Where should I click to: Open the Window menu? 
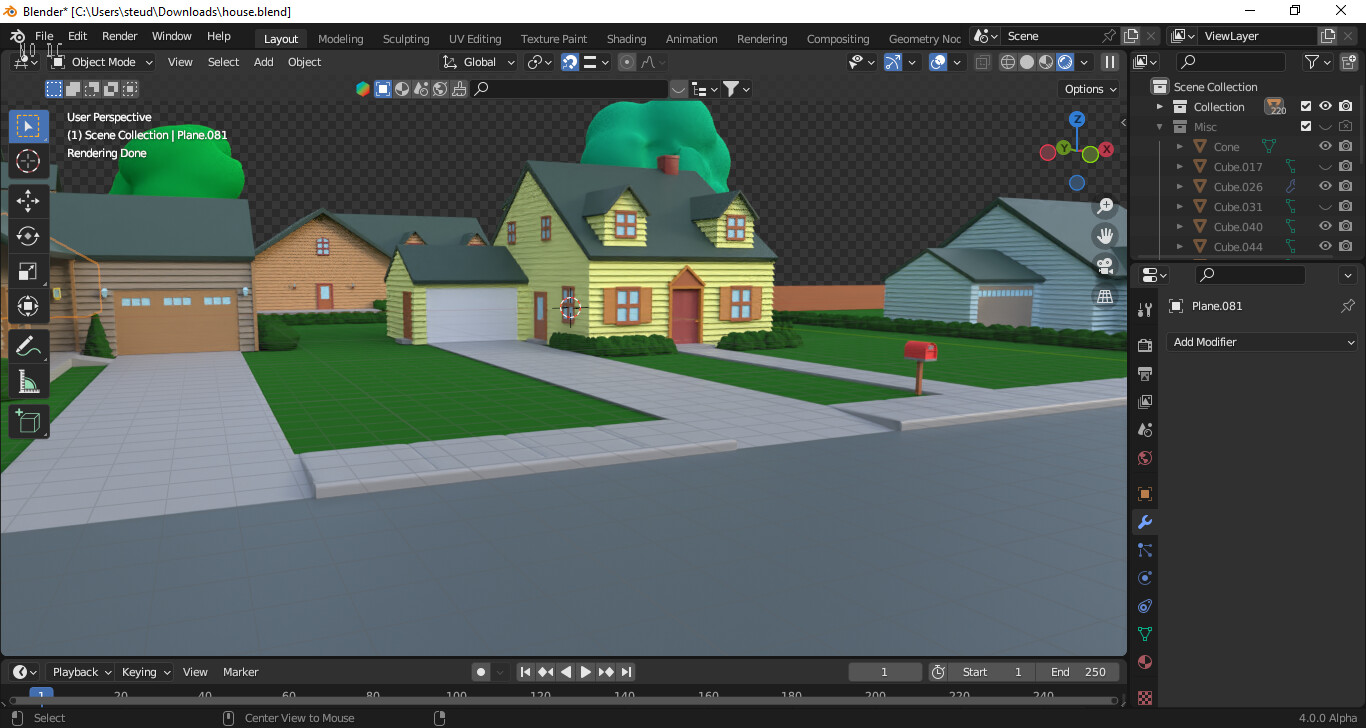172,36
